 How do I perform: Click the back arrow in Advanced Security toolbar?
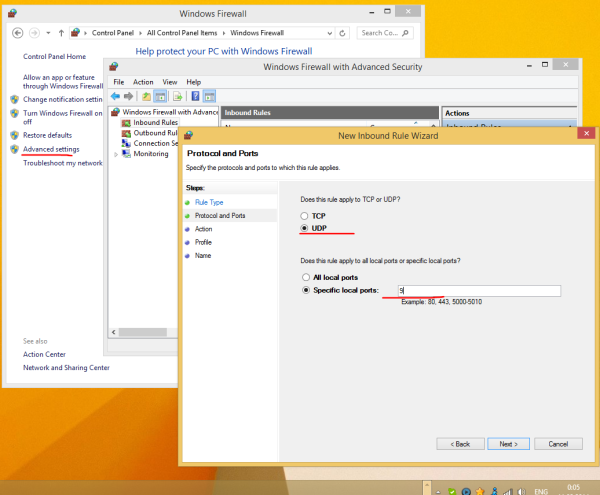pyautogui.click(x=116, y=96)
